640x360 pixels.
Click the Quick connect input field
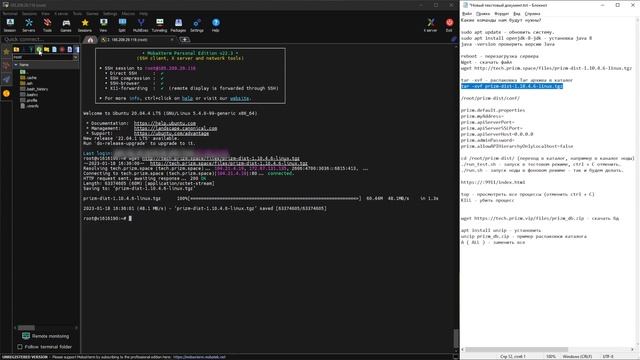click(x=40, y=40)
